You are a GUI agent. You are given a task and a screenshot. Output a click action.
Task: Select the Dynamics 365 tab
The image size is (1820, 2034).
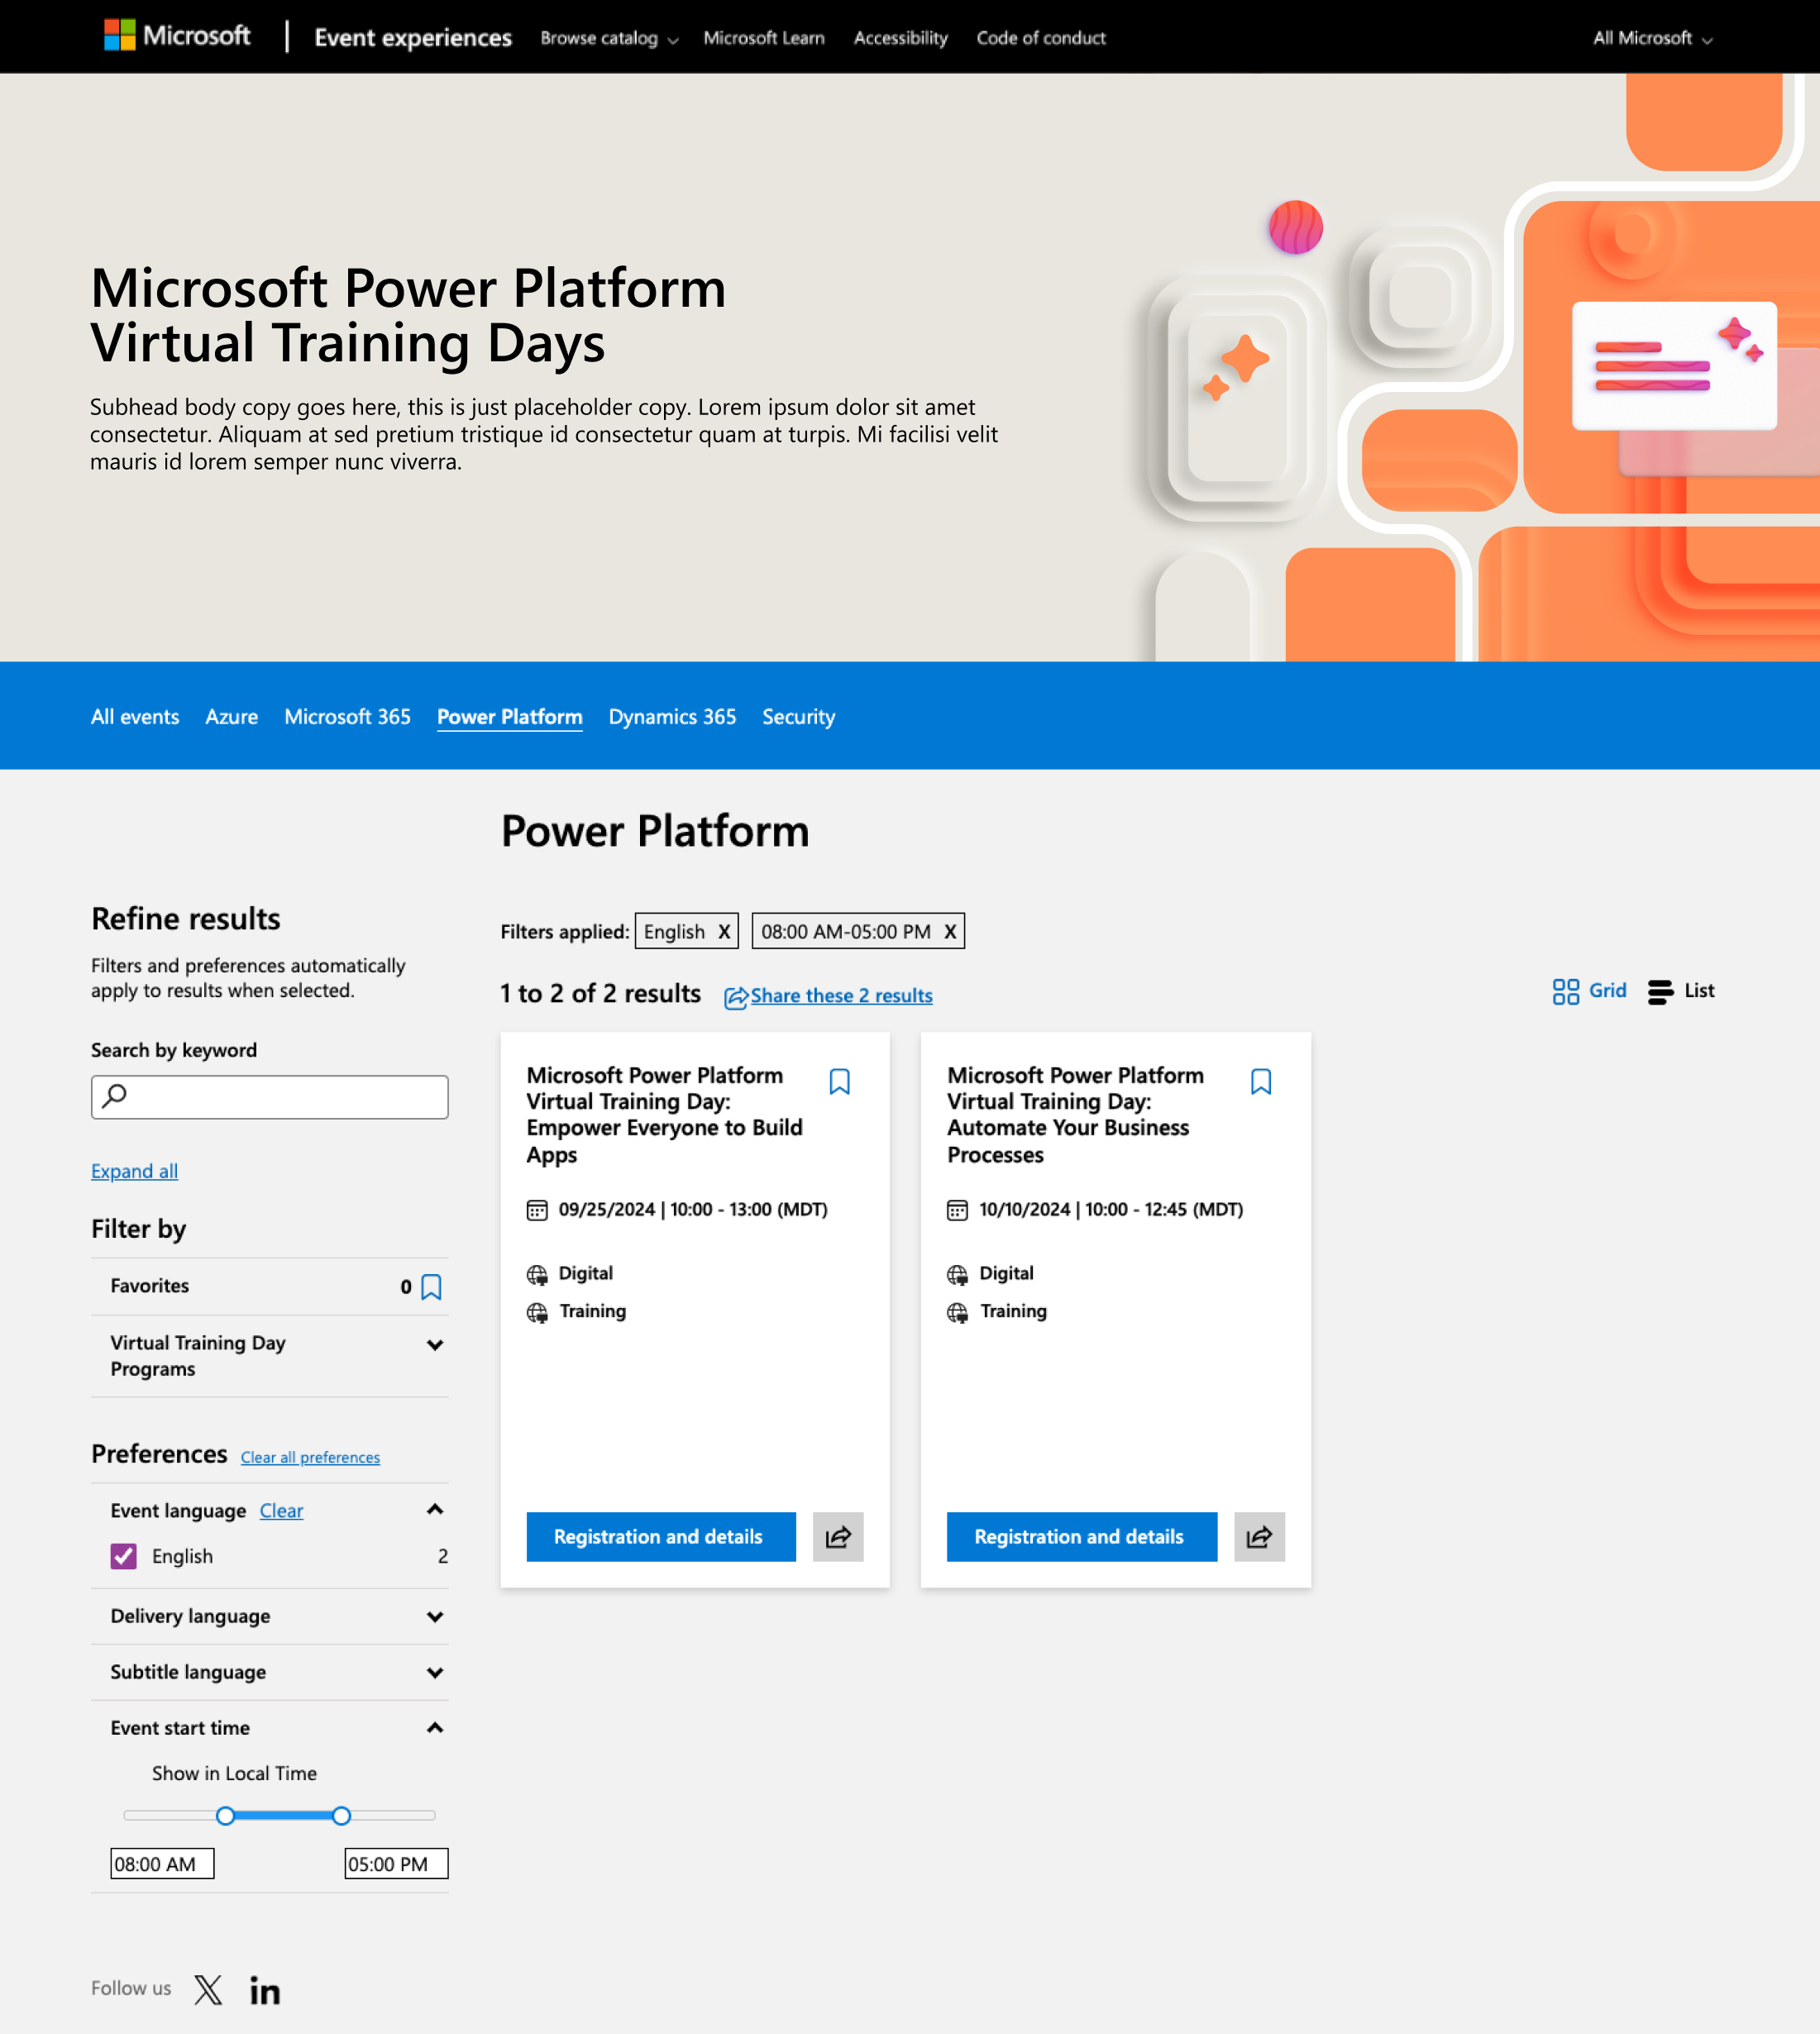pyautogui.click(x=672, y=716)
